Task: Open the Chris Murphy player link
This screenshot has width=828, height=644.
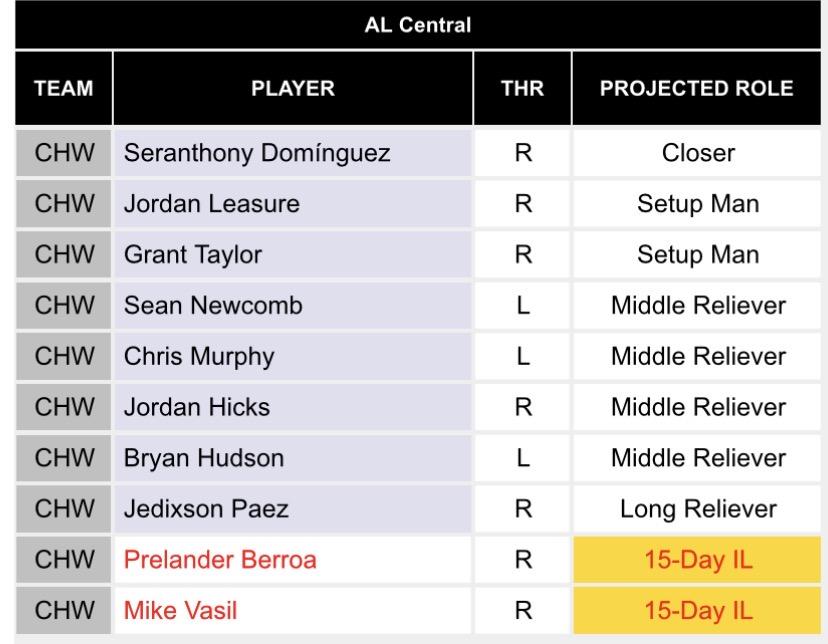Action: point(199,357)
